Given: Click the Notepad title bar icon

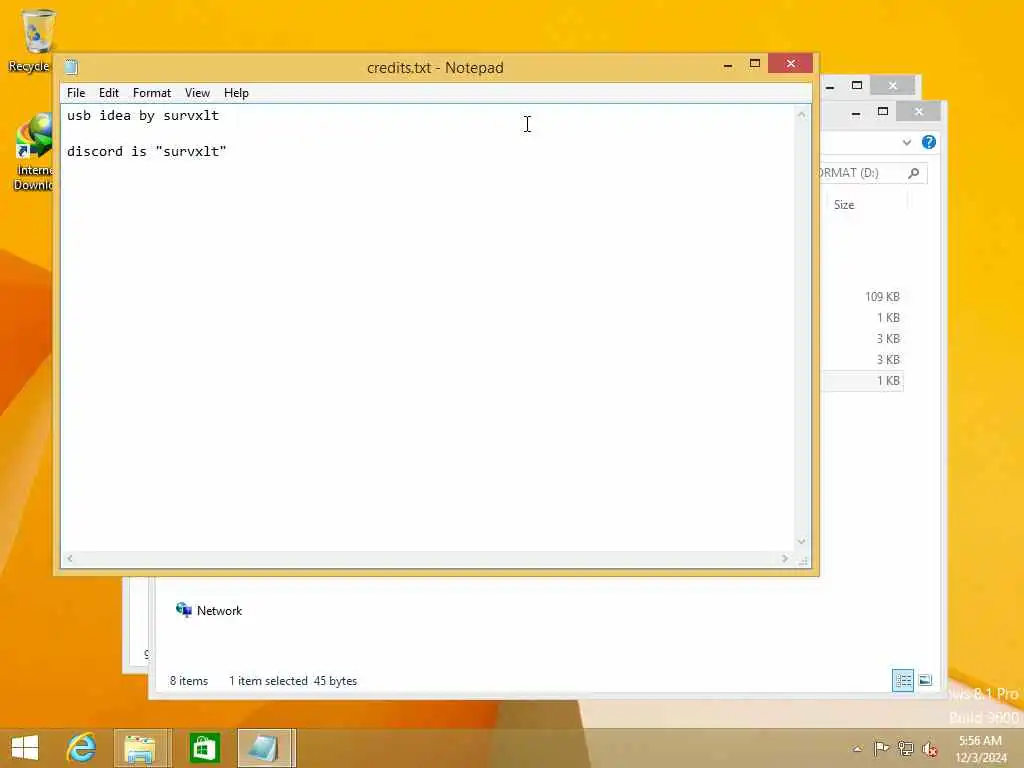Looking at the screenshot, I should [71, 67].
